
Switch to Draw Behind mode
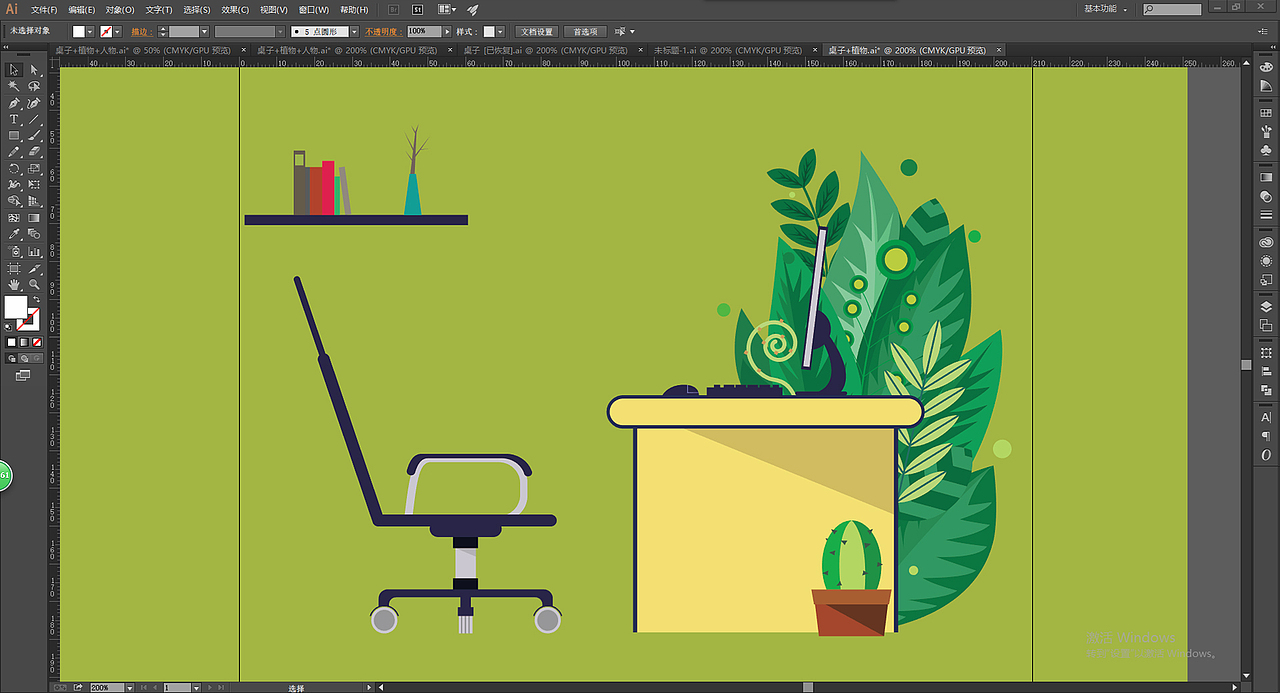pyautogui.click(x=24, y=357)
